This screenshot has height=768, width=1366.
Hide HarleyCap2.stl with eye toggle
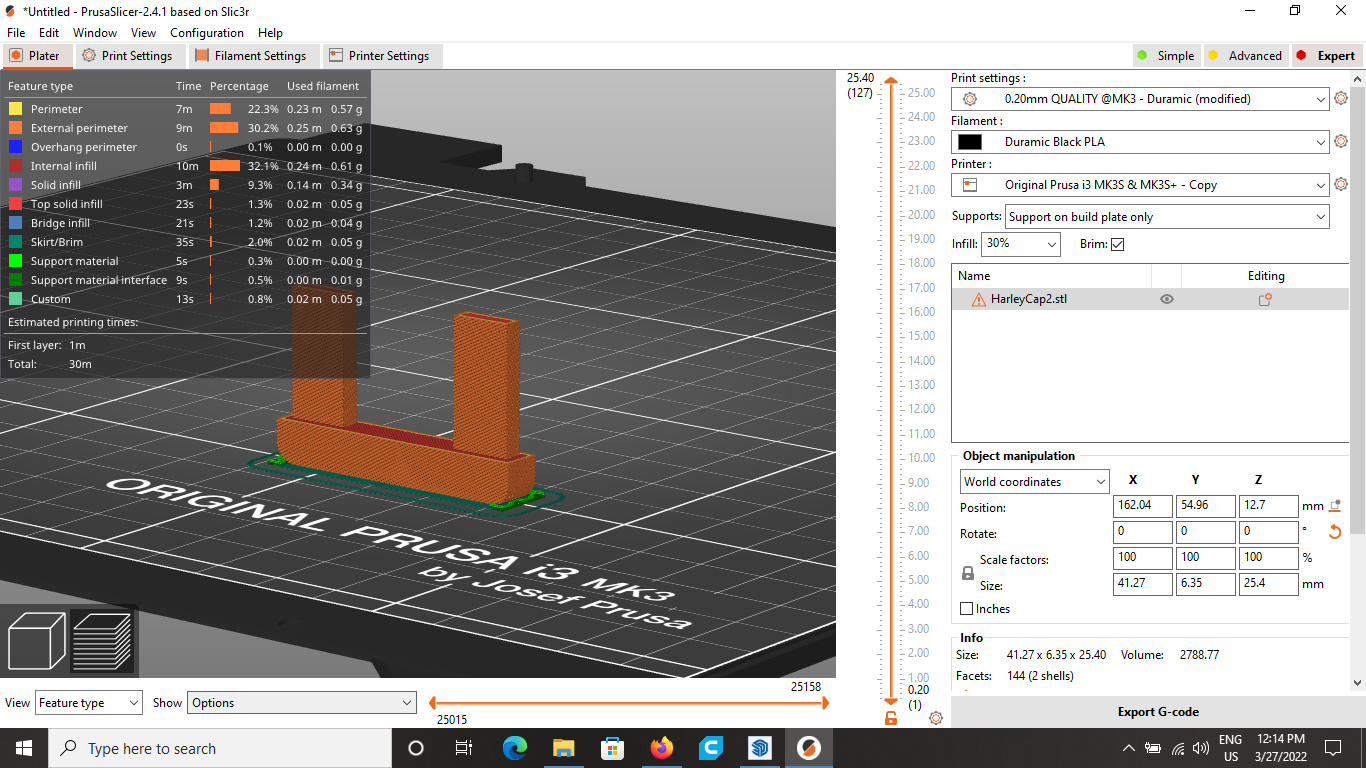pyautogui.click(x=1166, y=298)
